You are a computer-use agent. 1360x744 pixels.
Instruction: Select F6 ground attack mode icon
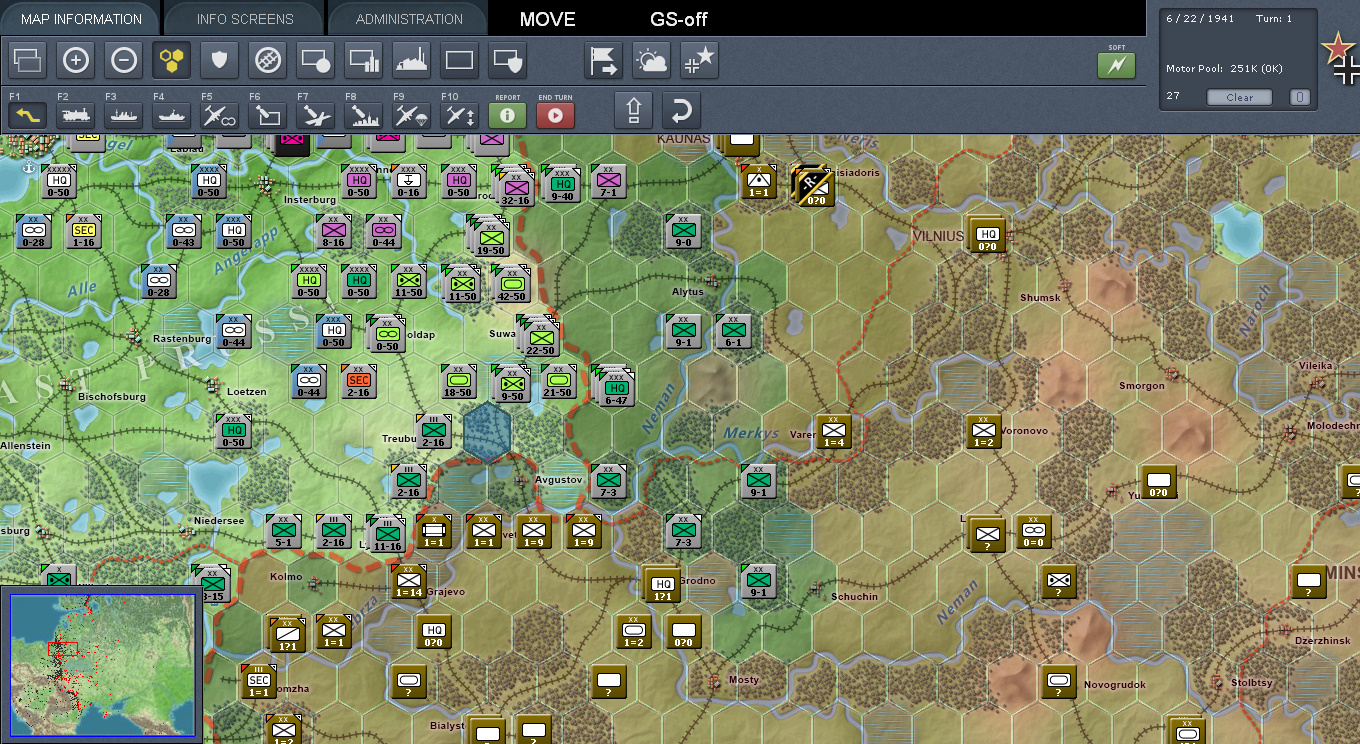pos(267,115)
